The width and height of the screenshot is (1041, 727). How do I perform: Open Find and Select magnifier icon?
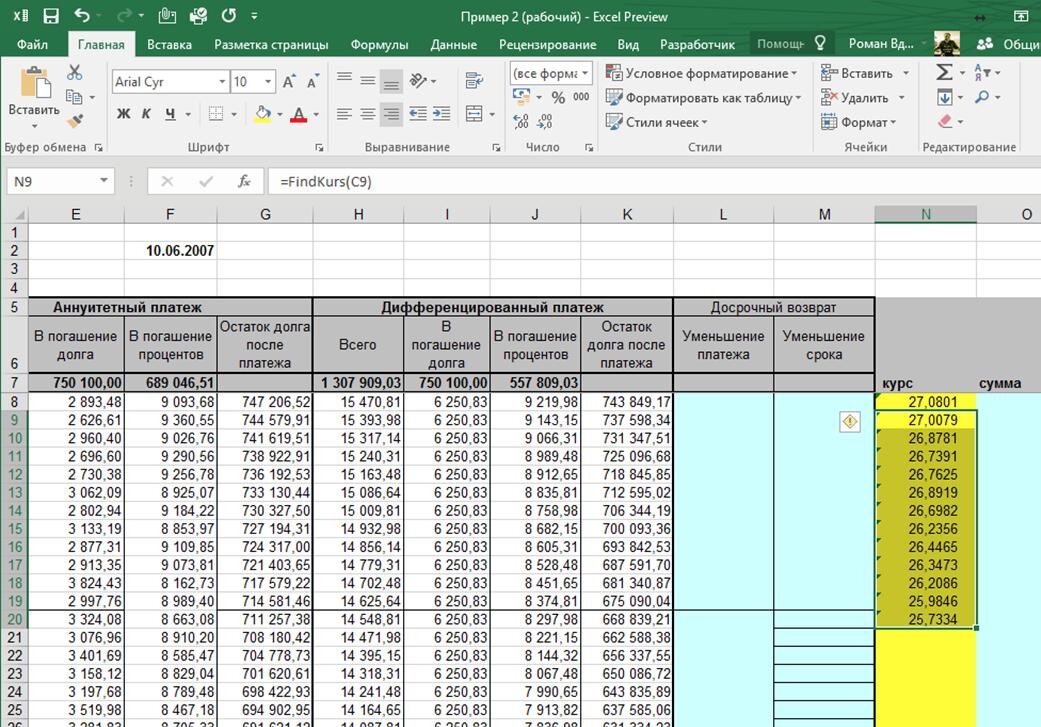coord(982,97)
